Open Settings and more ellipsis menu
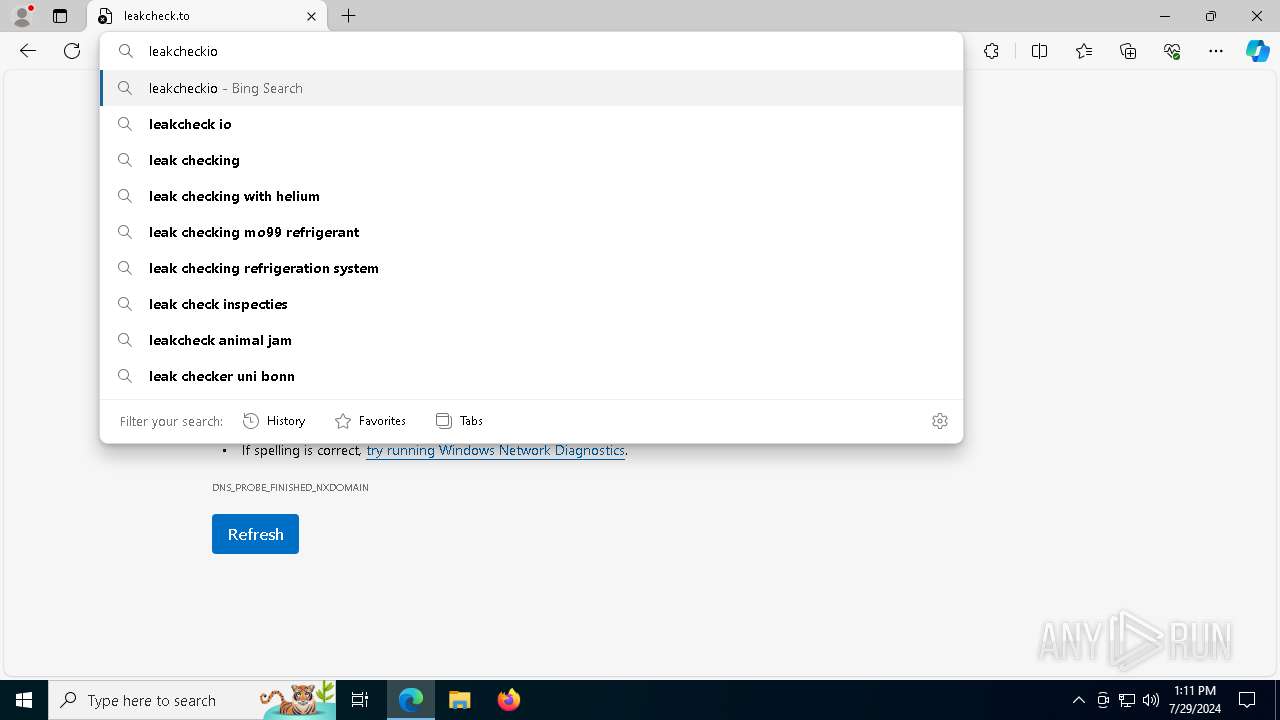The width and height of the screenshot is (1280, 720). click(x=1216, y=51)
